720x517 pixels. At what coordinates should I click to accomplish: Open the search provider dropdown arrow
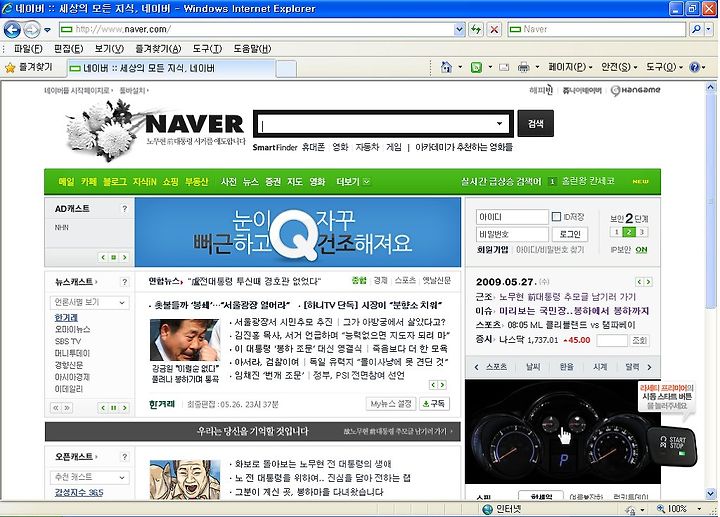coord(709,29)
